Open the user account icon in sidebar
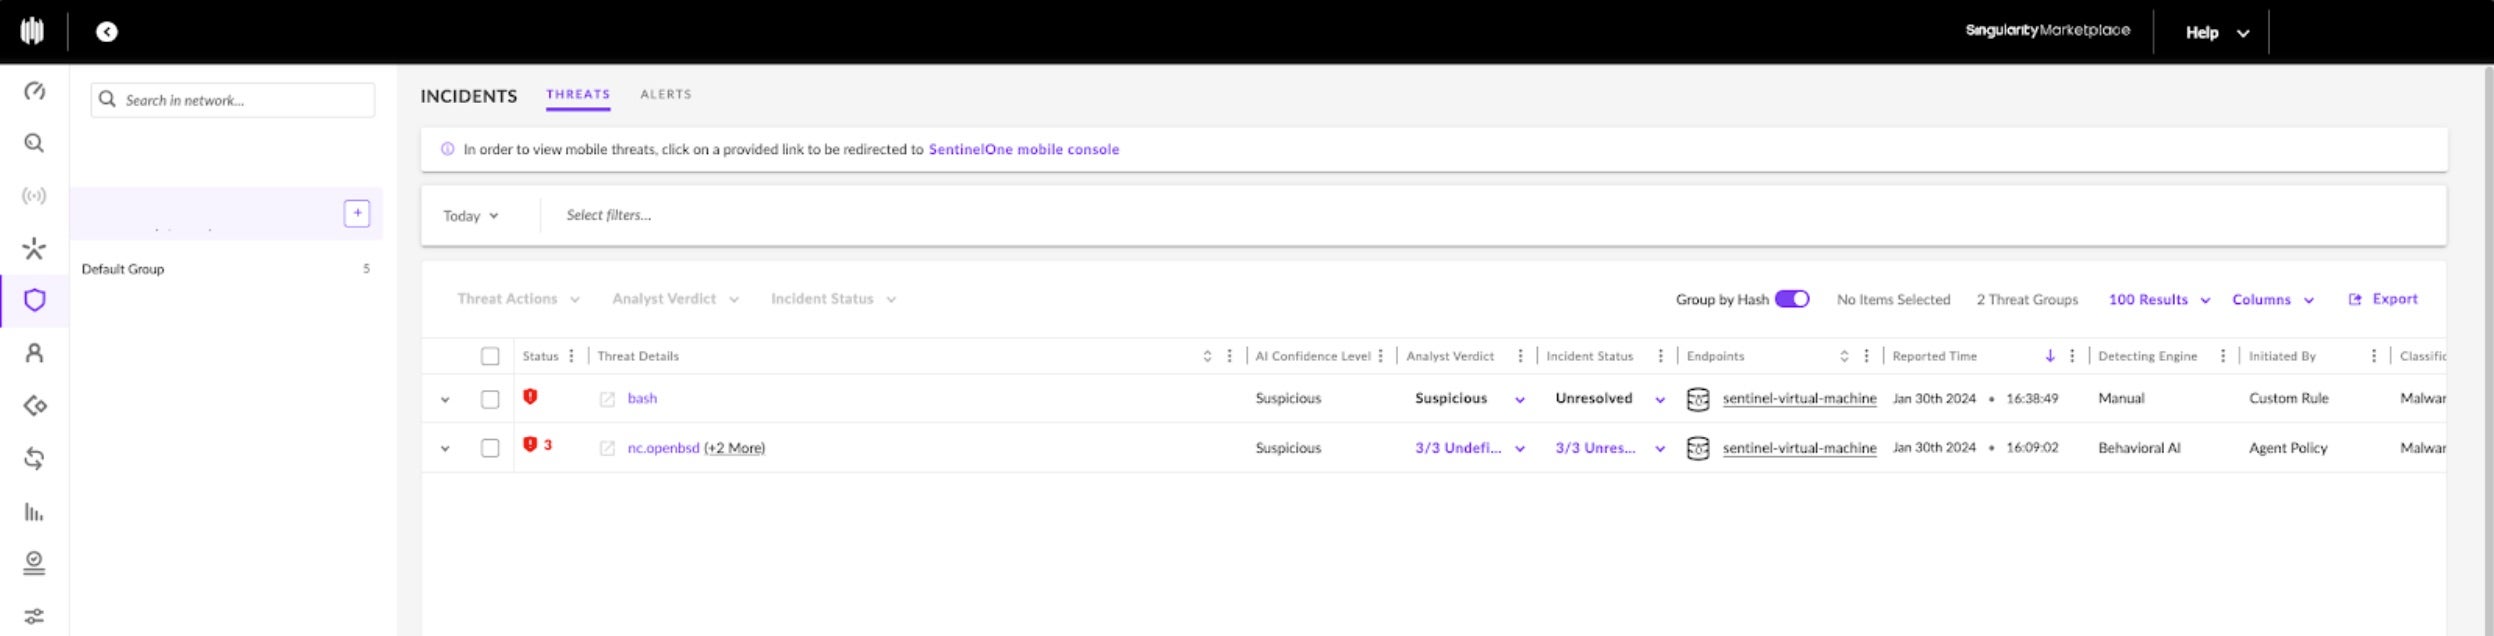Image resolution: width=2494 pixels, height=636 pixels. tap(34, 353)
